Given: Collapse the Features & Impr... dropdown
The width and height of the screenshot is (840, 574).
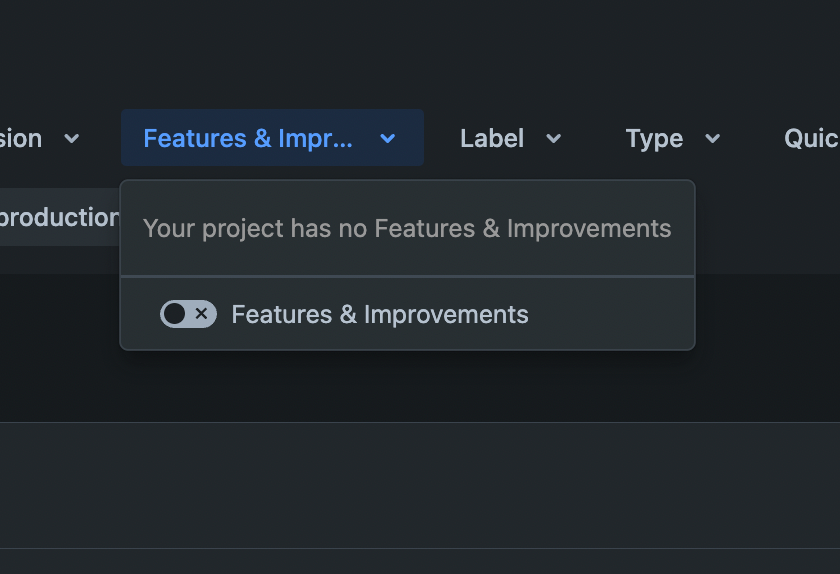Looking at the screenshot, I should tap(272, 138).
